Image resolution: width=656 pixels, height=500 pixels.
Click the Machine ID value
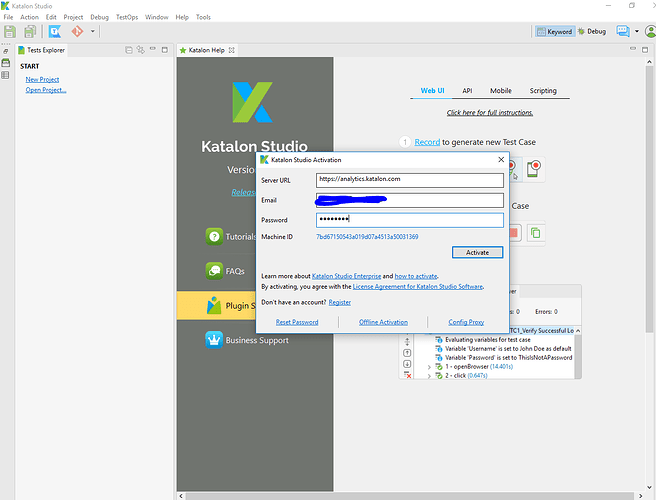tap(367, 237)
